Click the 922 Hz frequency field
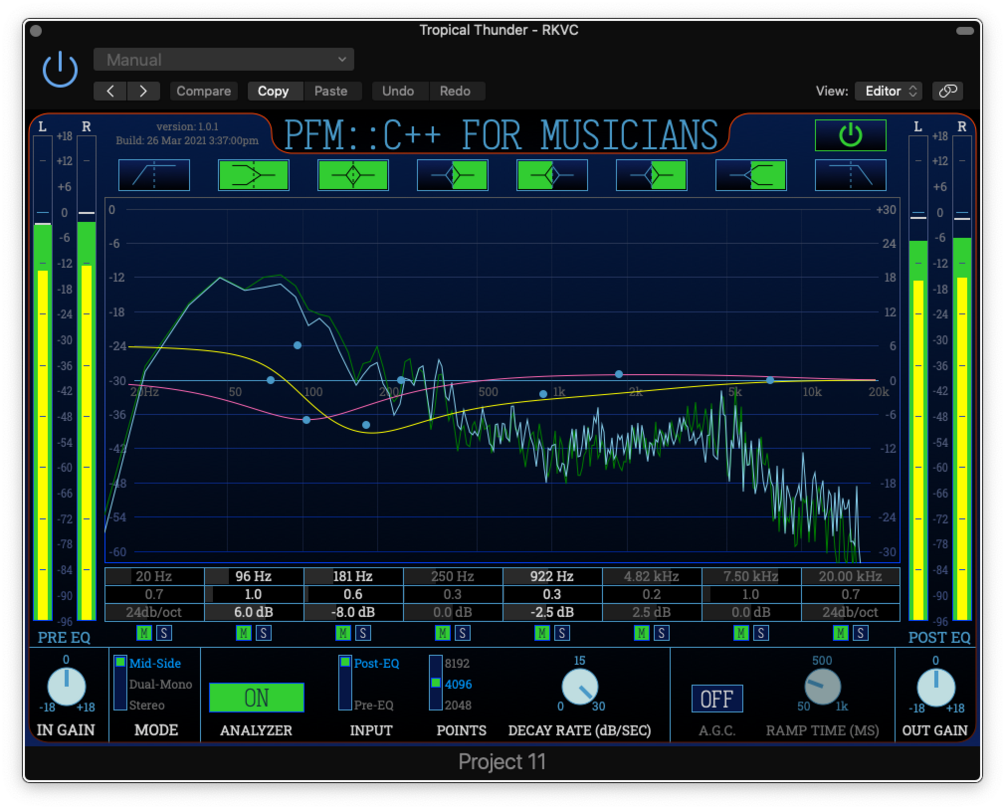1005x809 pixels. tap(552, 576)
